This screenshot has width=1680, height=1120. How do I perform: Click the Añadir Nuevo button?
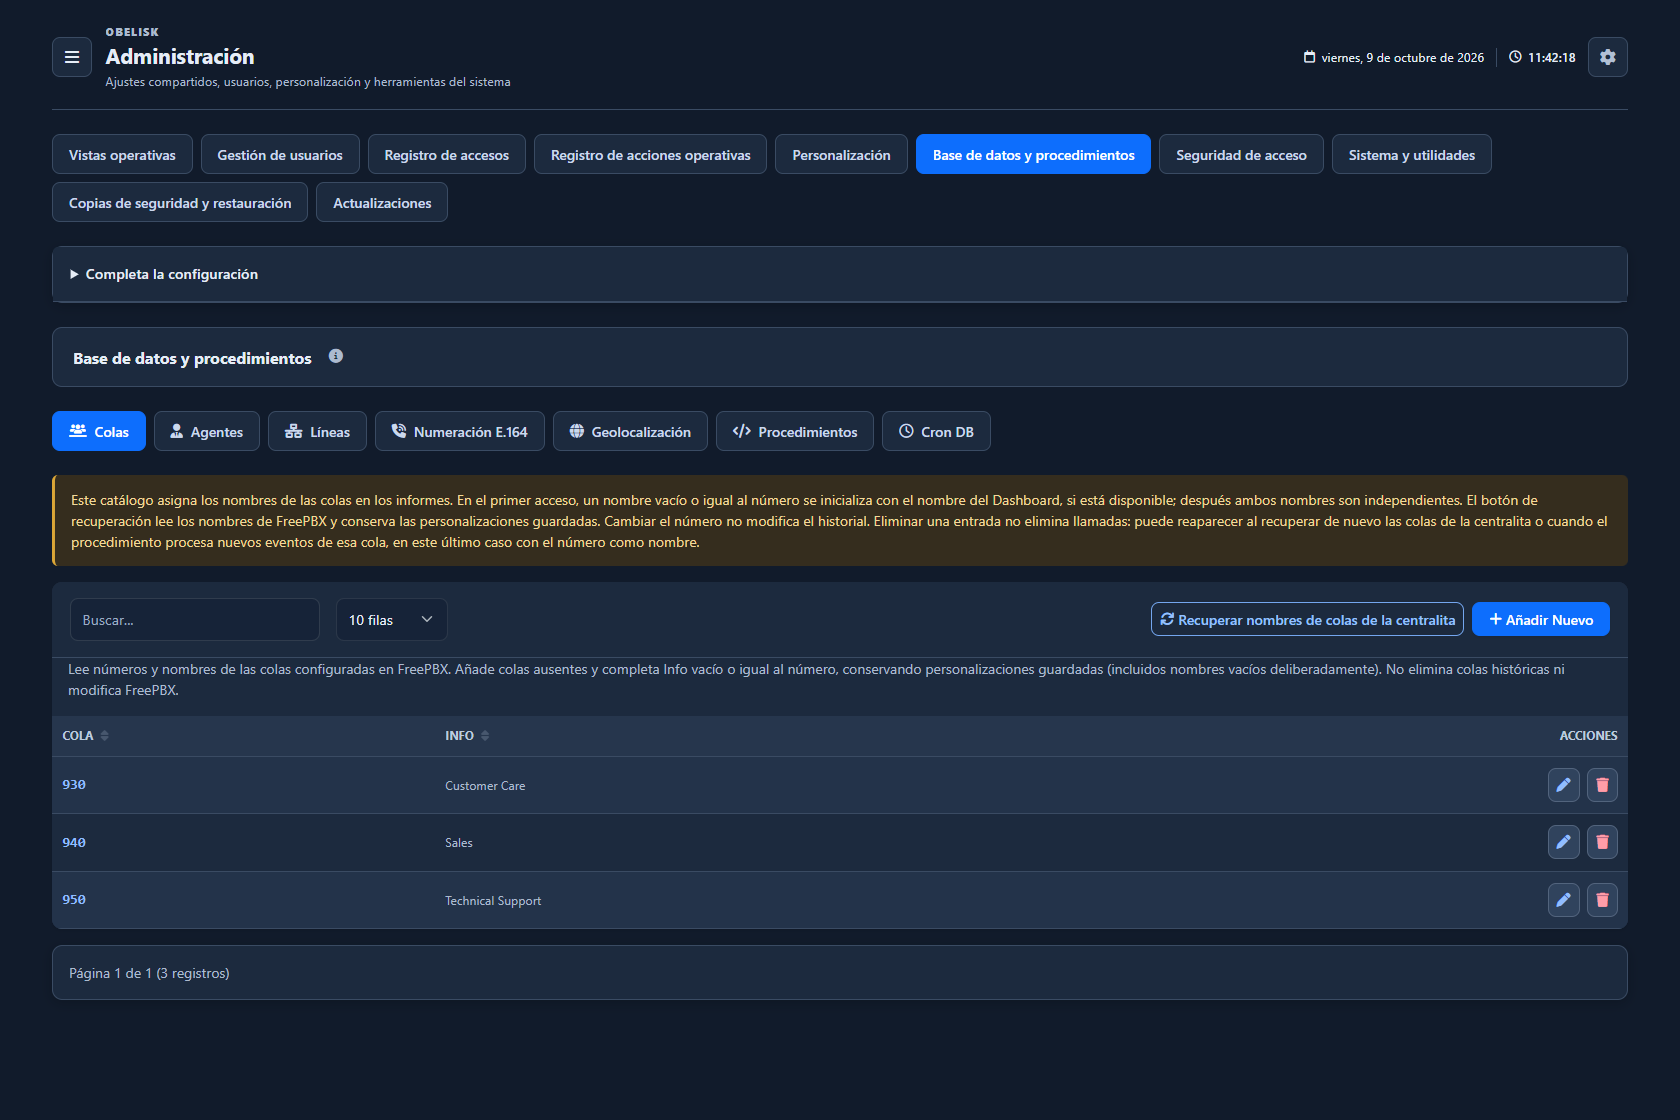click(1541, 619)
